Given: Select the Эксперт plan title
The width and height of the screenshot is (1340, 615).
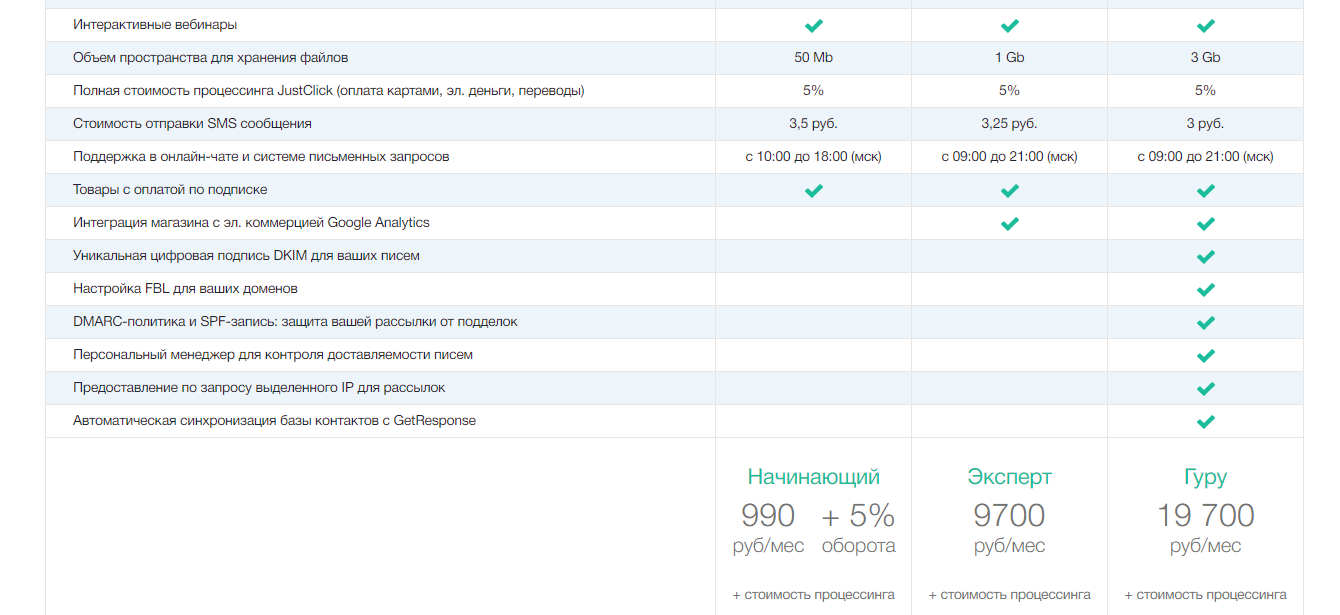Looking at the screenshot, I should (x=1009, y=477).
